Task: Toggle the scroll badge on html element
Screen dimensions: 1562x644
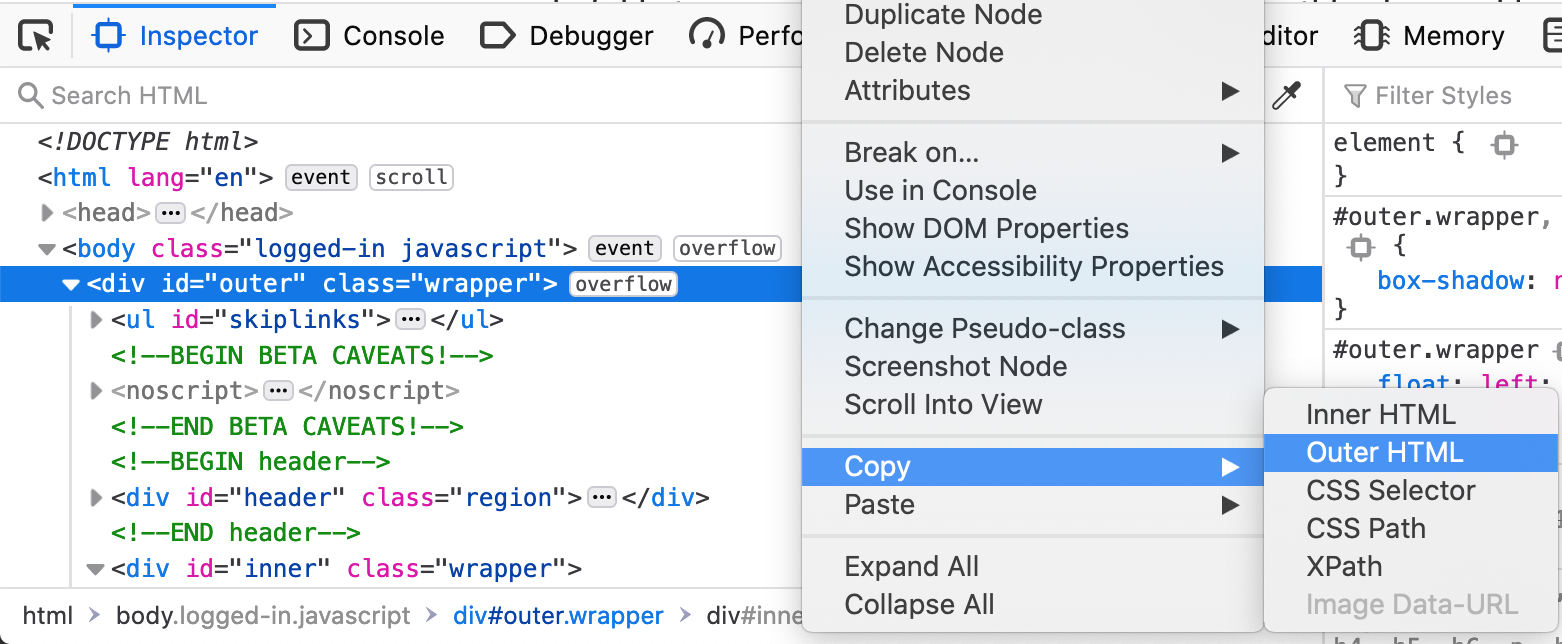Action: (411, 178)
